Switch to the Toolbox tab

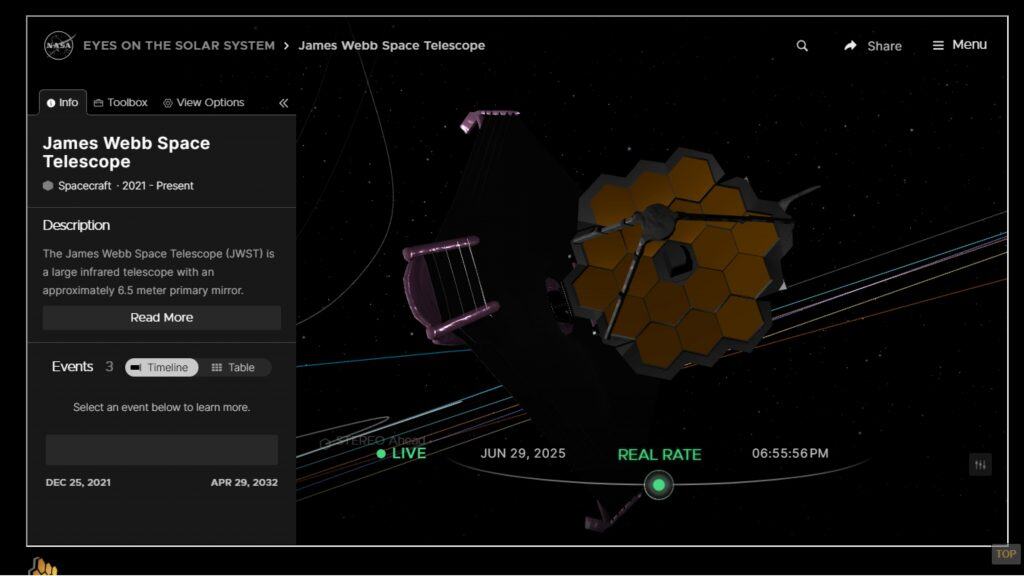click(121, 103)
